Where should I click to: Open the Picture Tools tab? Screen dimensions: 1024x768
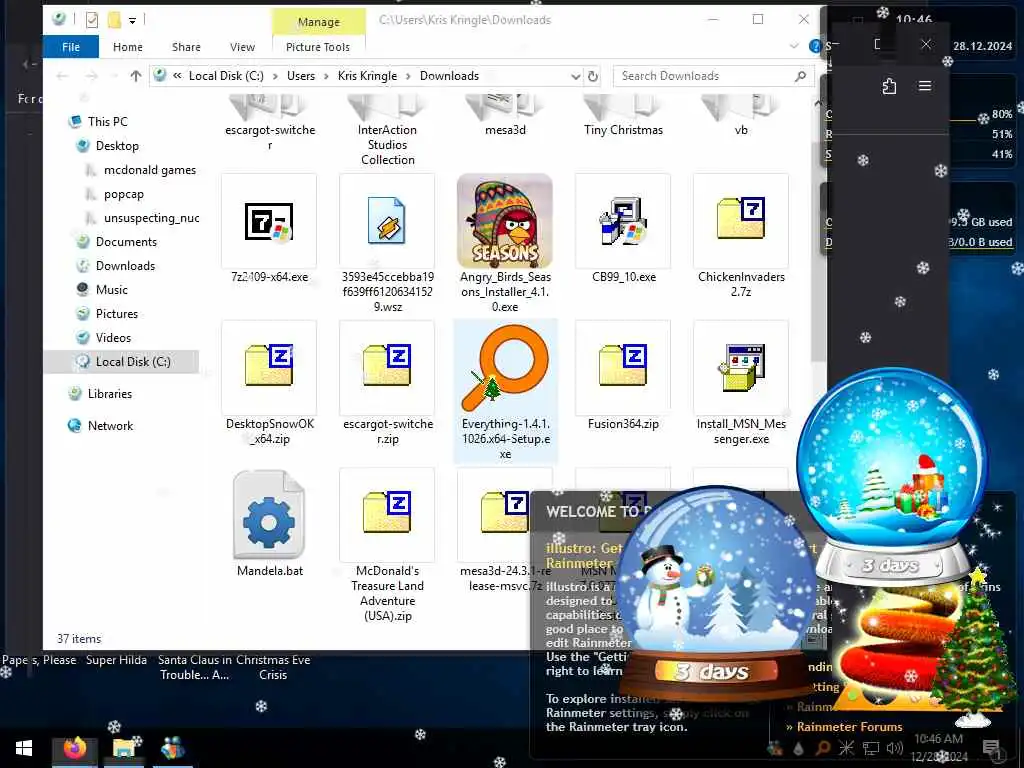[318, 47]
